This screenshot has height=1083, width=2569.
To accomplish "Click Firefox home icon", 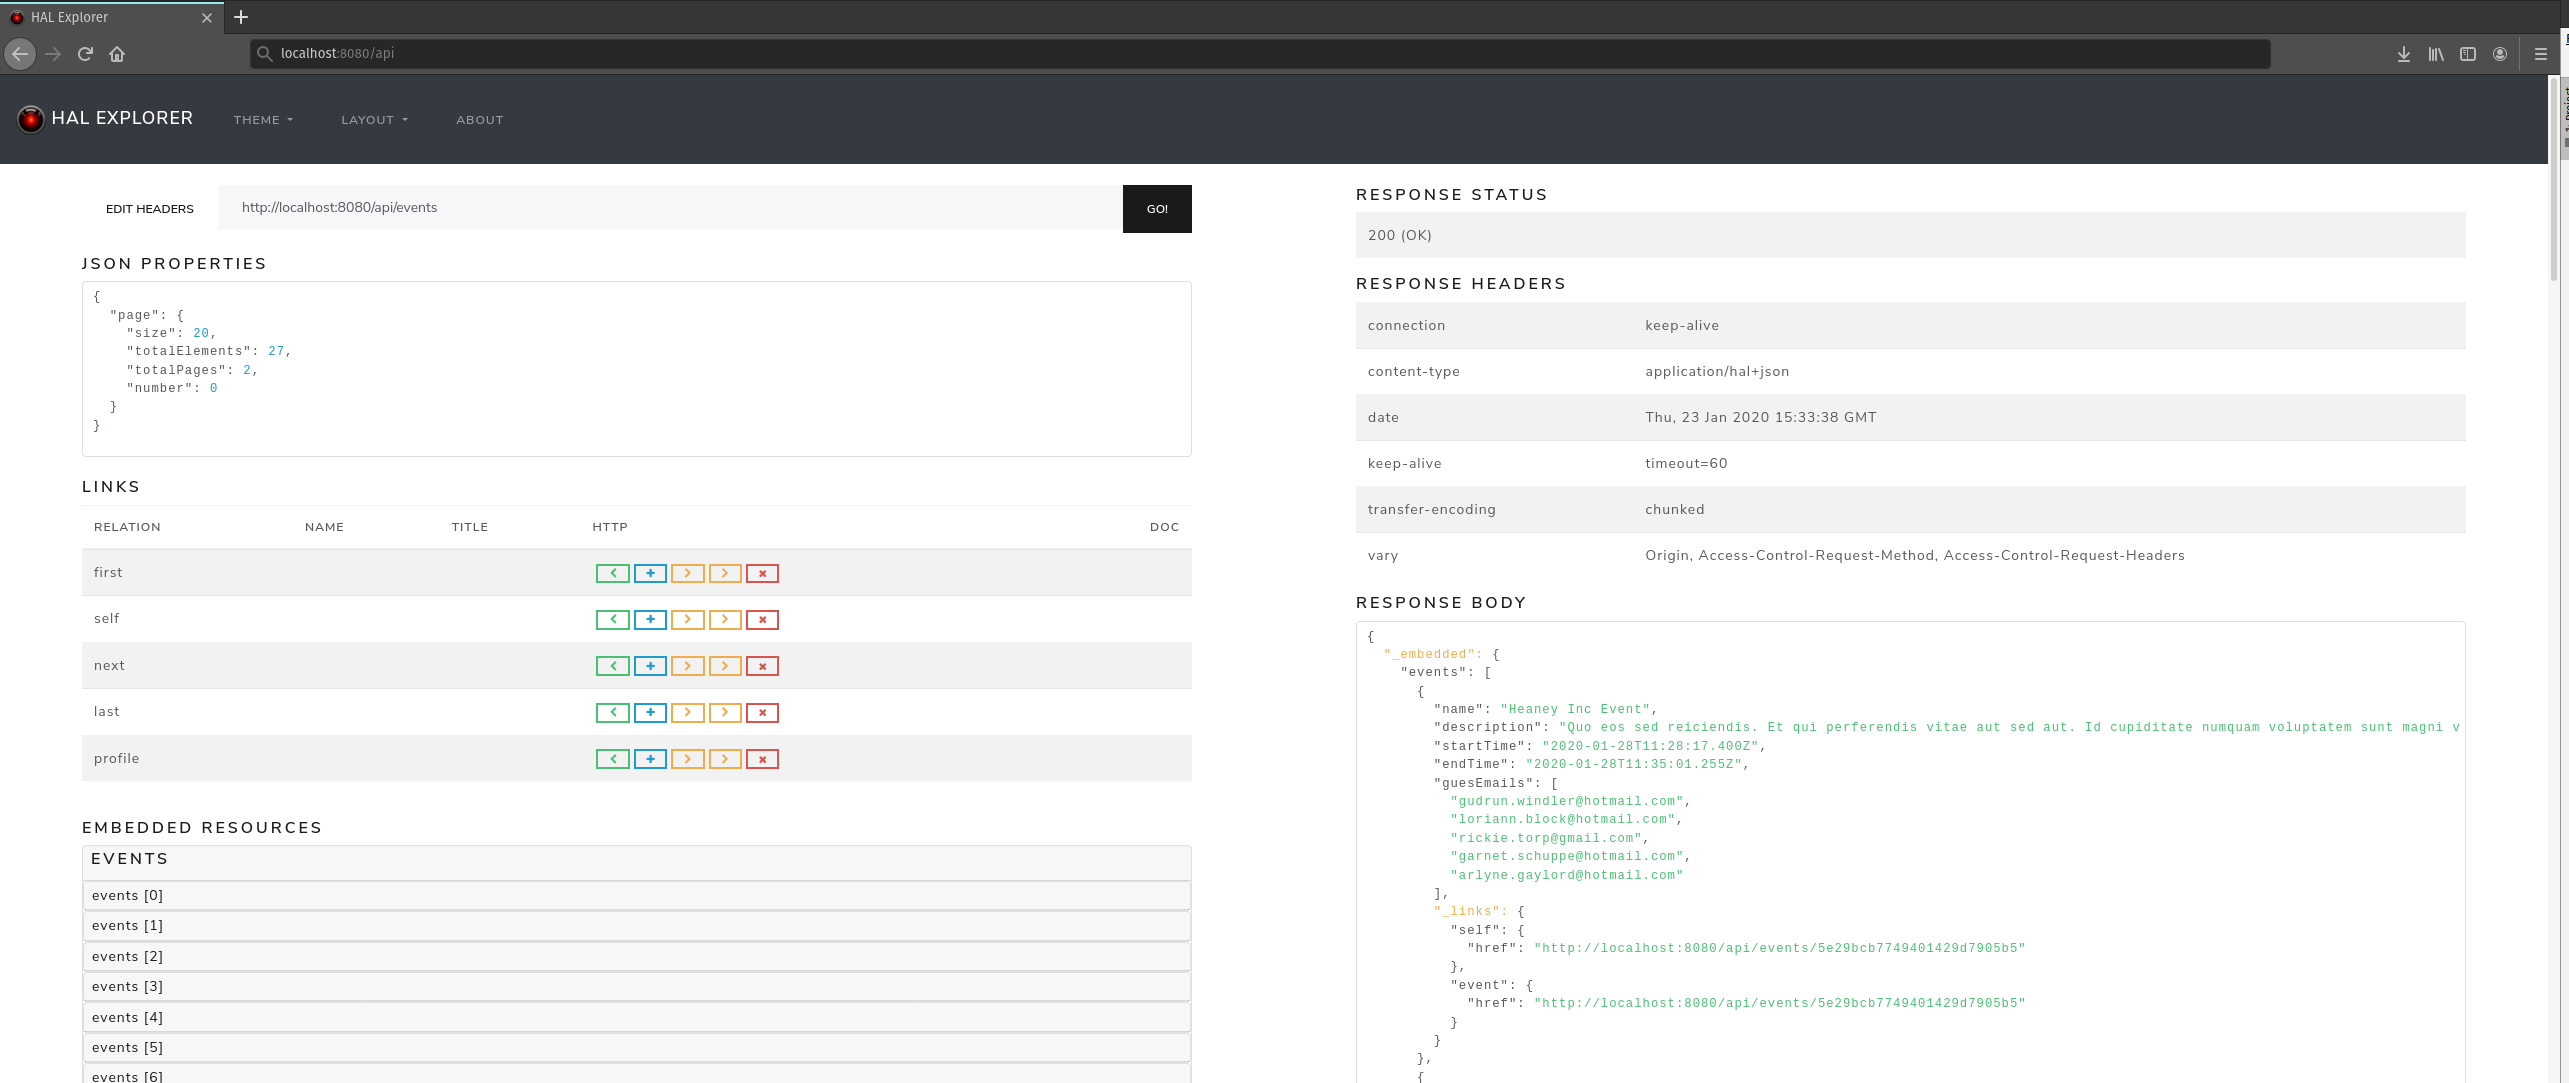I will point(117,54).
